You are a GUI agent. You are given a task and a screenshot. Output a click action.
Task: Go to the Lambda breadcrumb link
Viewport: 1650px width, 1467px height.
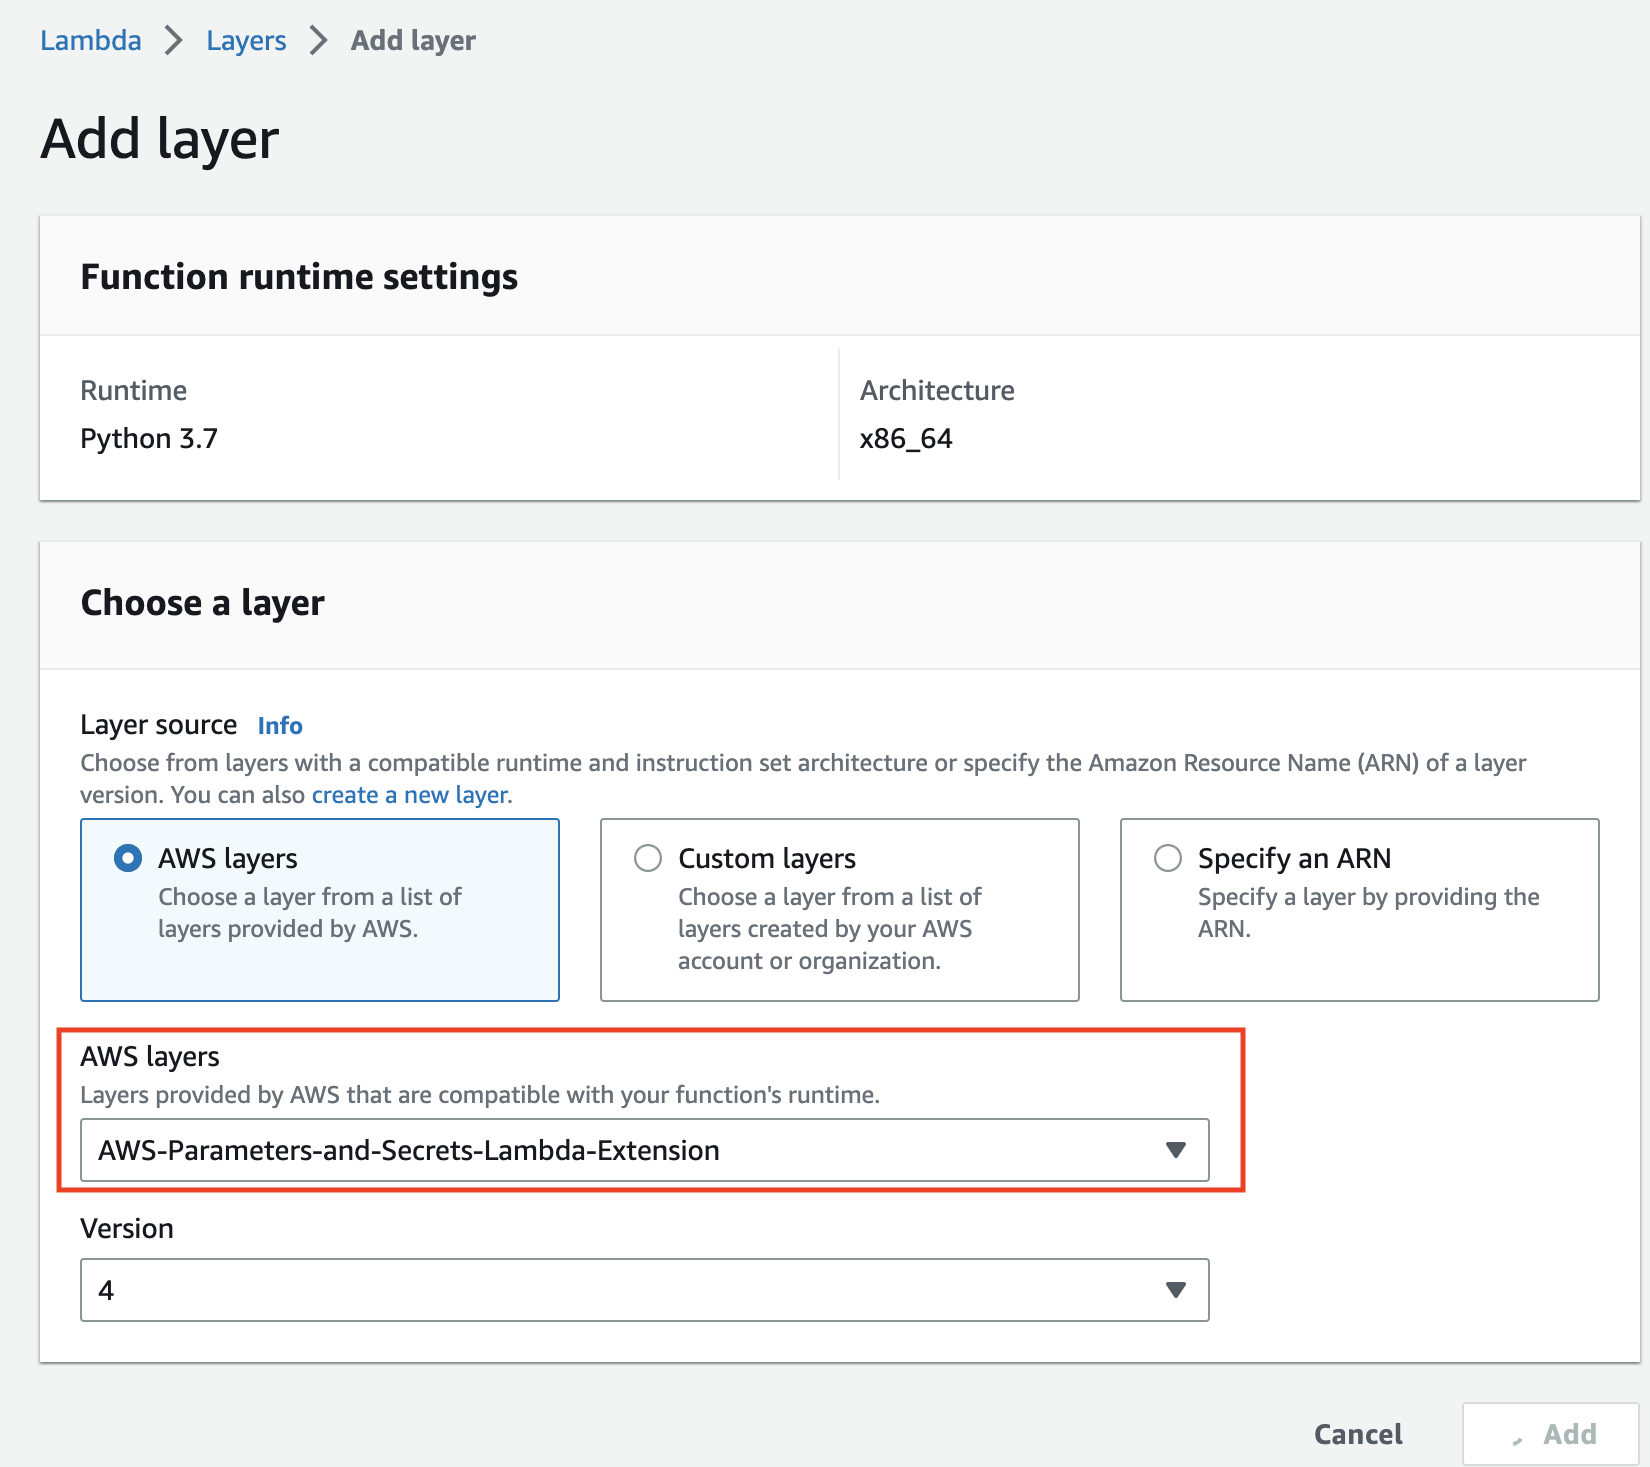91,41
